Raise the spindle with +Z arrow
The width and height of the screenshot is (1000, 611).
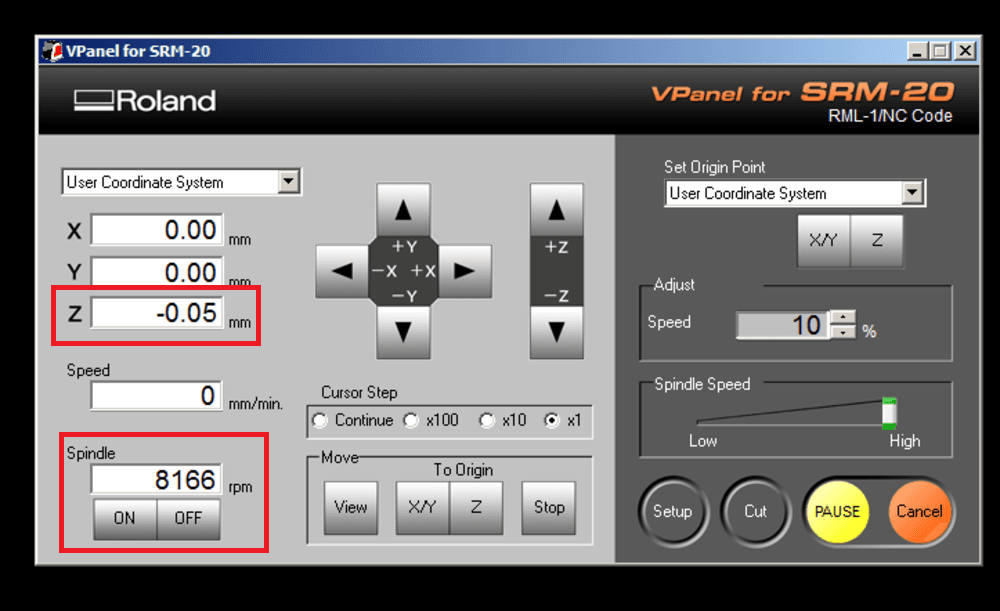(x=556, y=209)
